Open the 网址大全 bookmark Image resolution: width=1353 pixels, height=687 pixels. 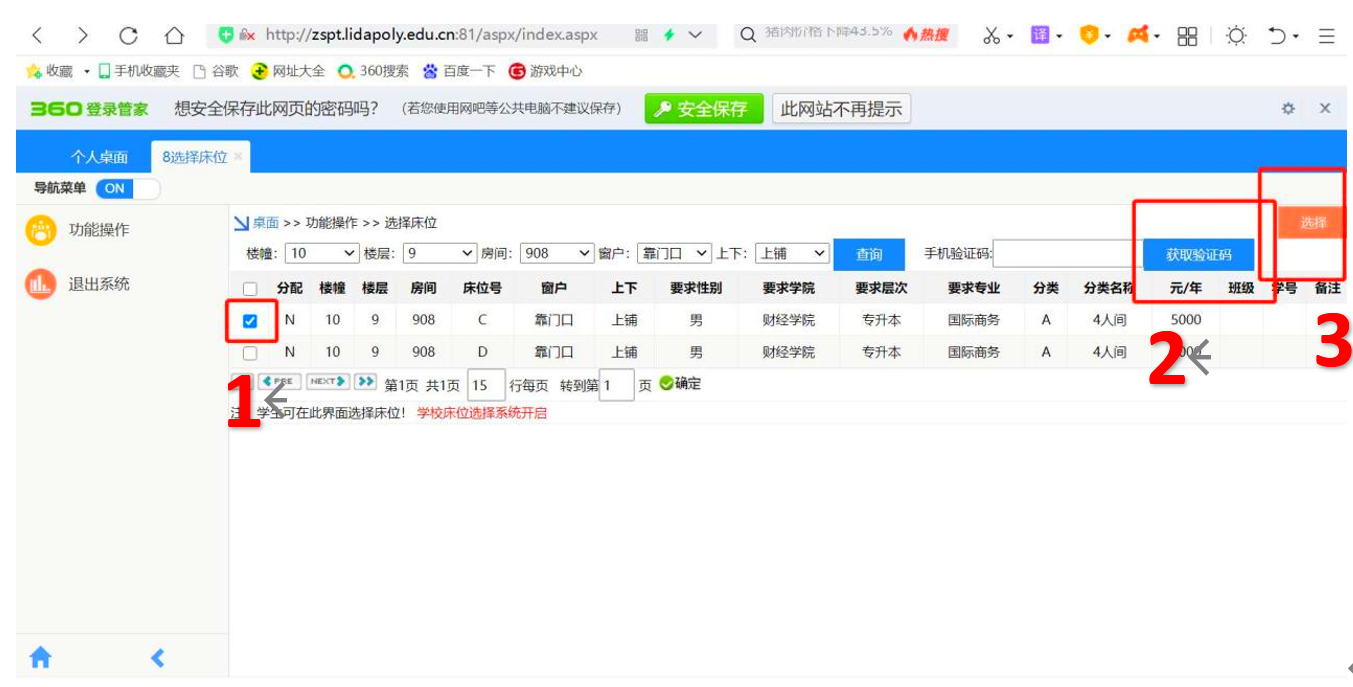[288, 71]
